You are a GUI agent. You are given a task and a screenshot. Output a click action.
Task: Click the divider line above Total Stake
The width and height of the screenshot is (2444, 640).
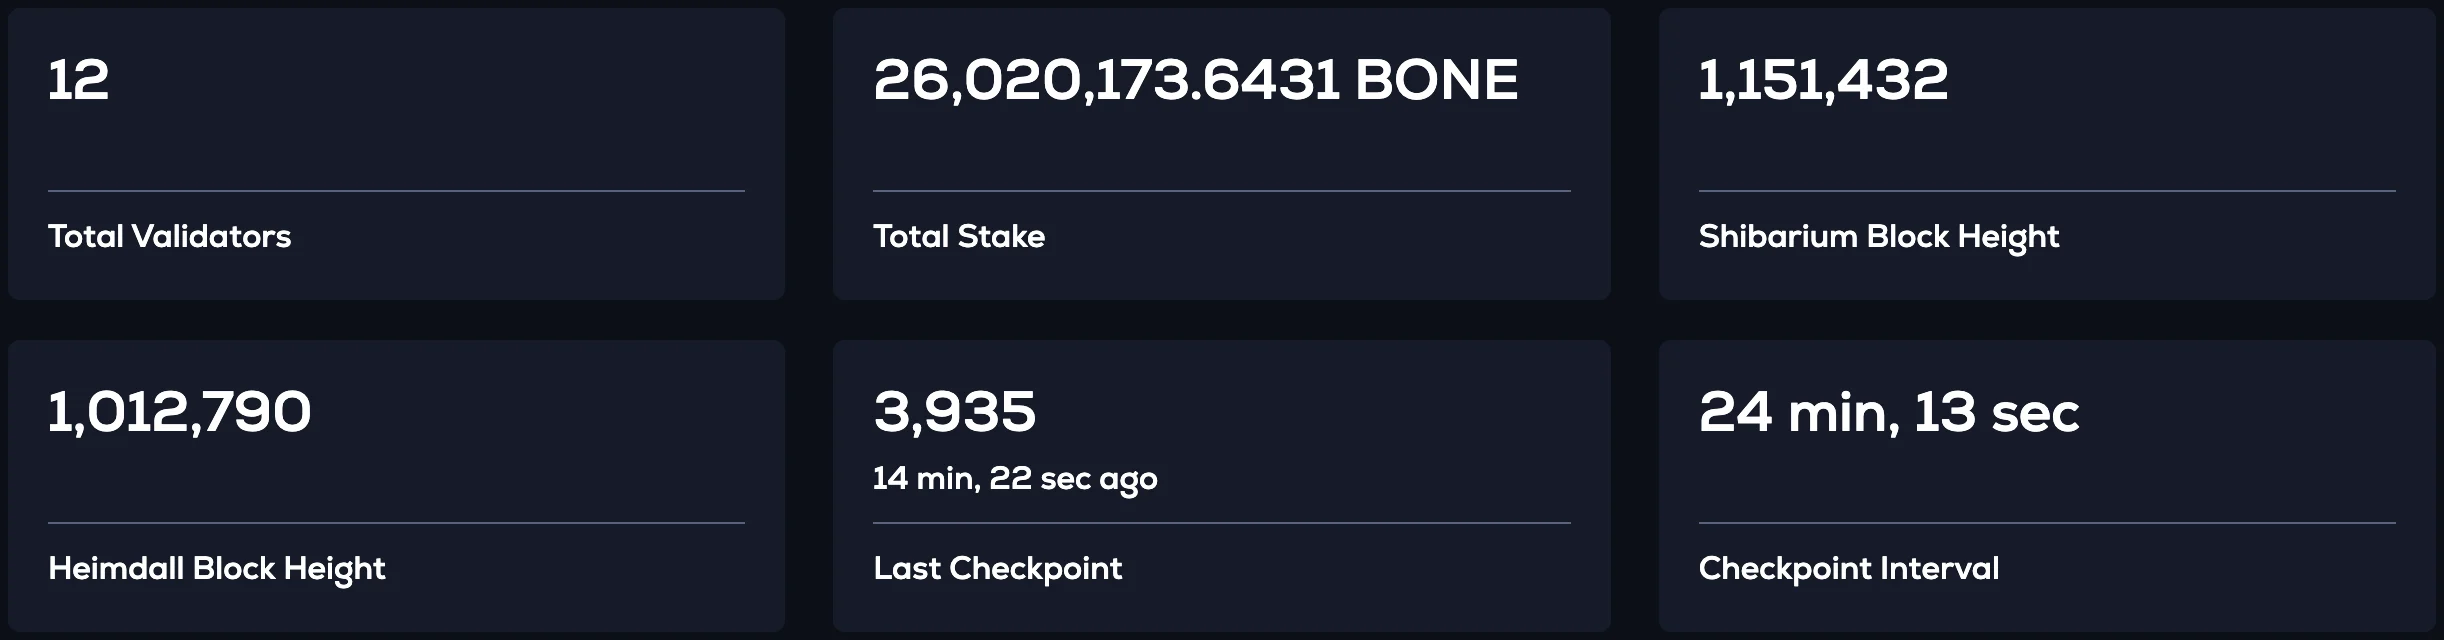coord(1221,191)
